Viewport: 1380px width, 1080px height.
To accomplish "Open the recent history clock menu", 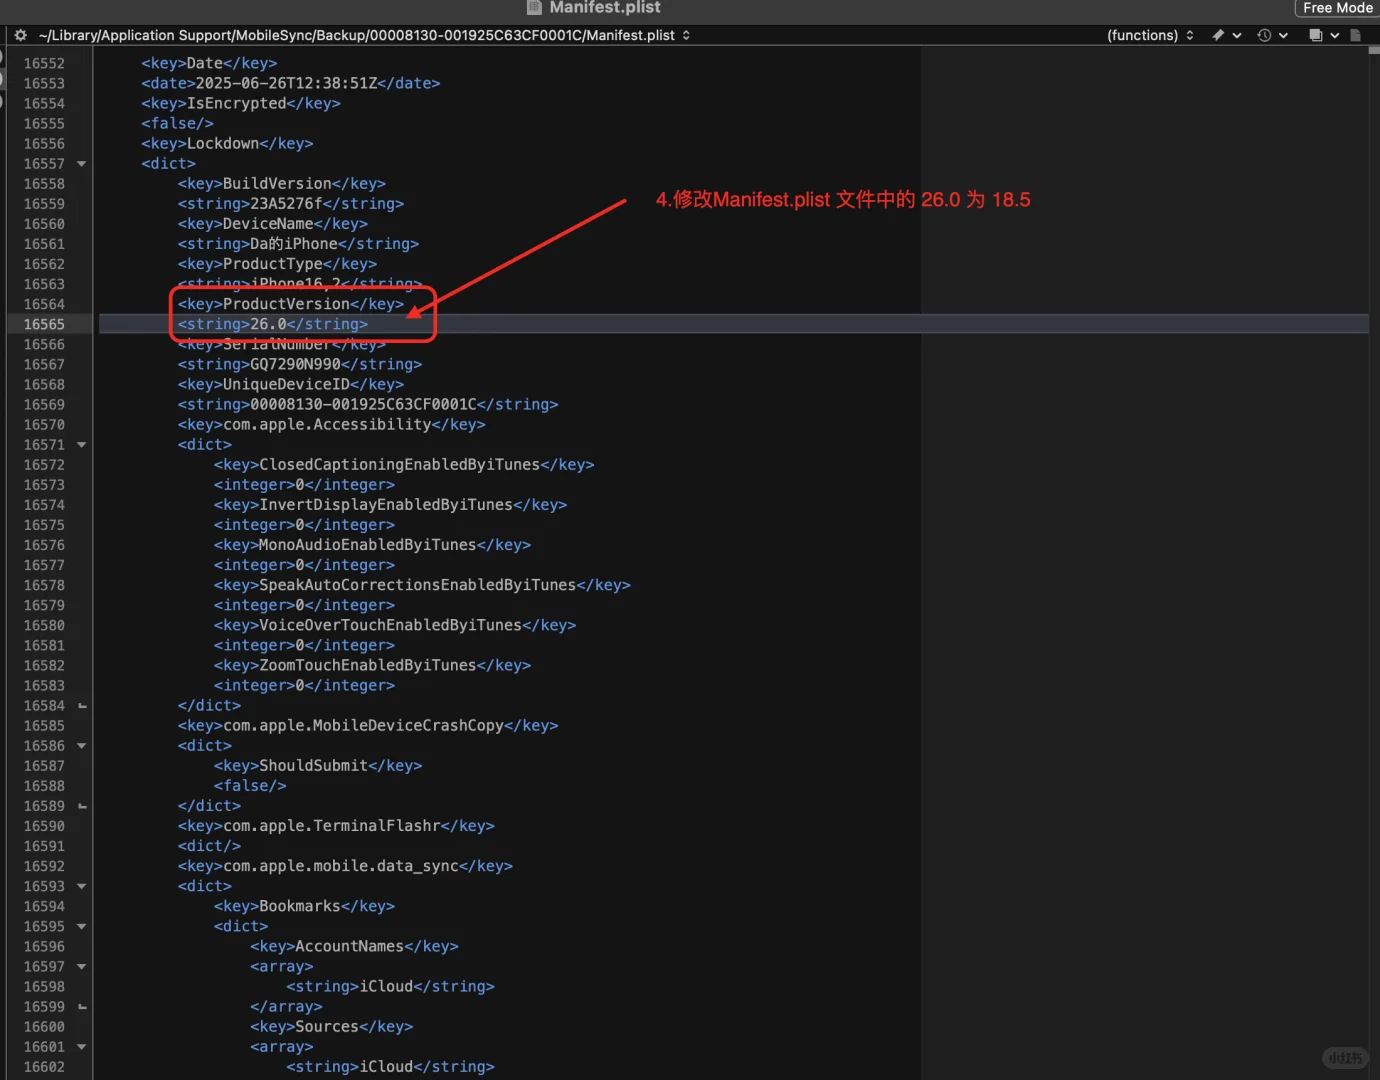I will [x=1272, y=35].
